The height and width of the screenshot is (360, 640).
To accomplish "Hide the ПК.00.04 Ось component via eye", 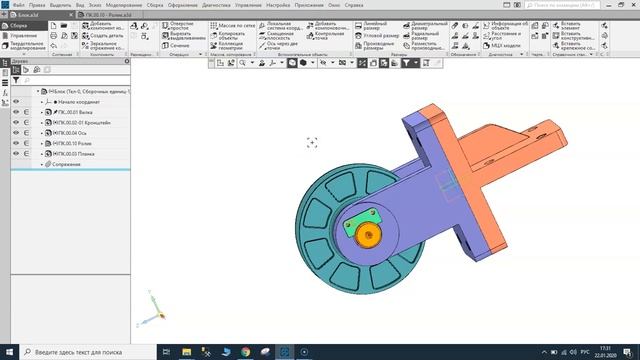I will click(x=16, y=133).
